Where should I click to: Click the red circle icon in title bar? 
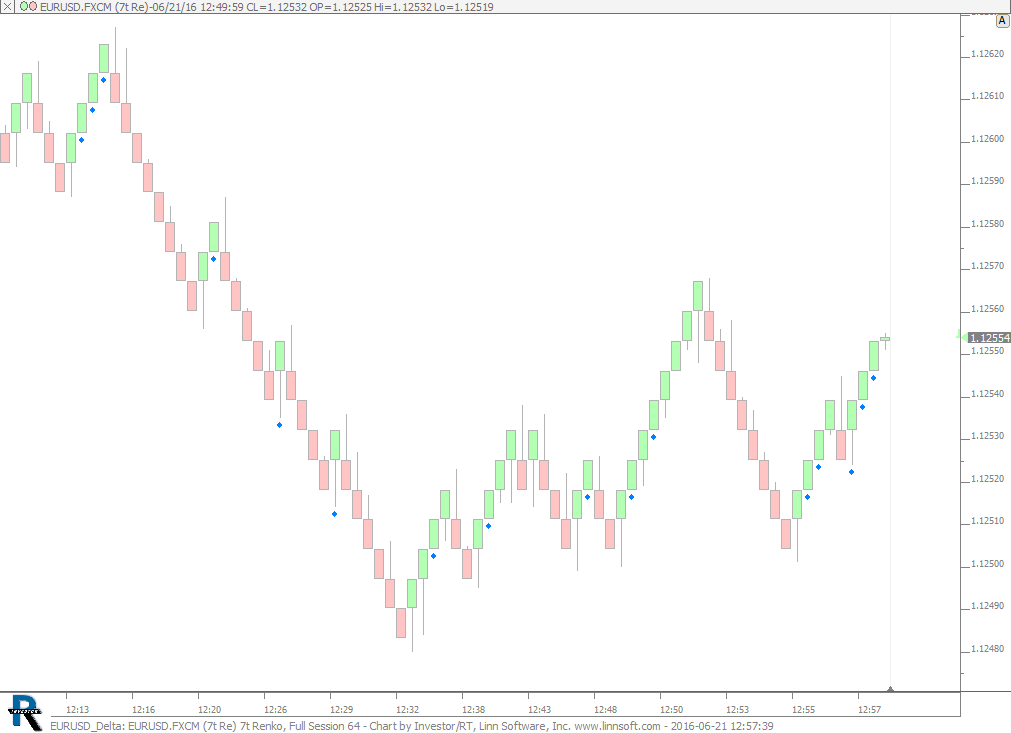click(x=32, y=6)
